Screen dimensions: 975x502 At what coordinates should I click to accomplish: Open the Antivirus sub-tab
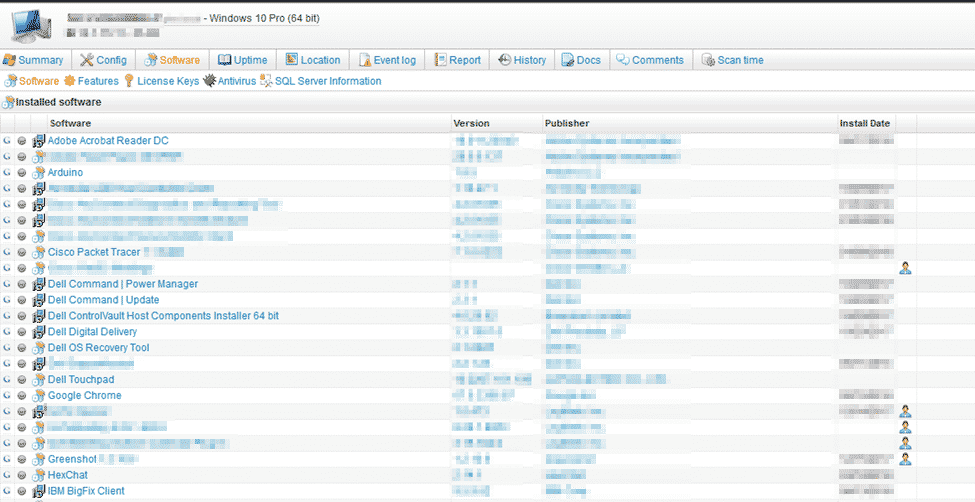tap(229, 81)
